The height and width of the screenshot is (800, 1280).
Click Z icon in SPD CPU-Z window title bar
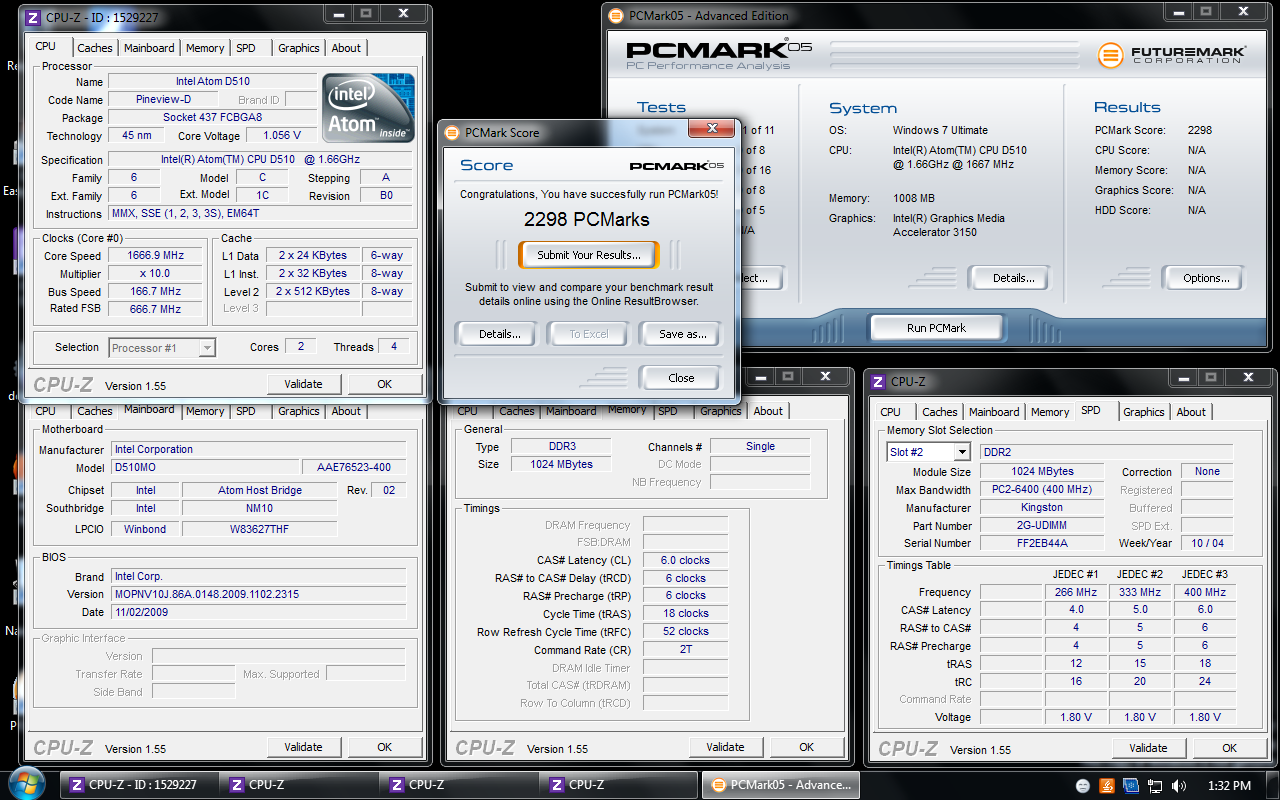click(878, 381)
